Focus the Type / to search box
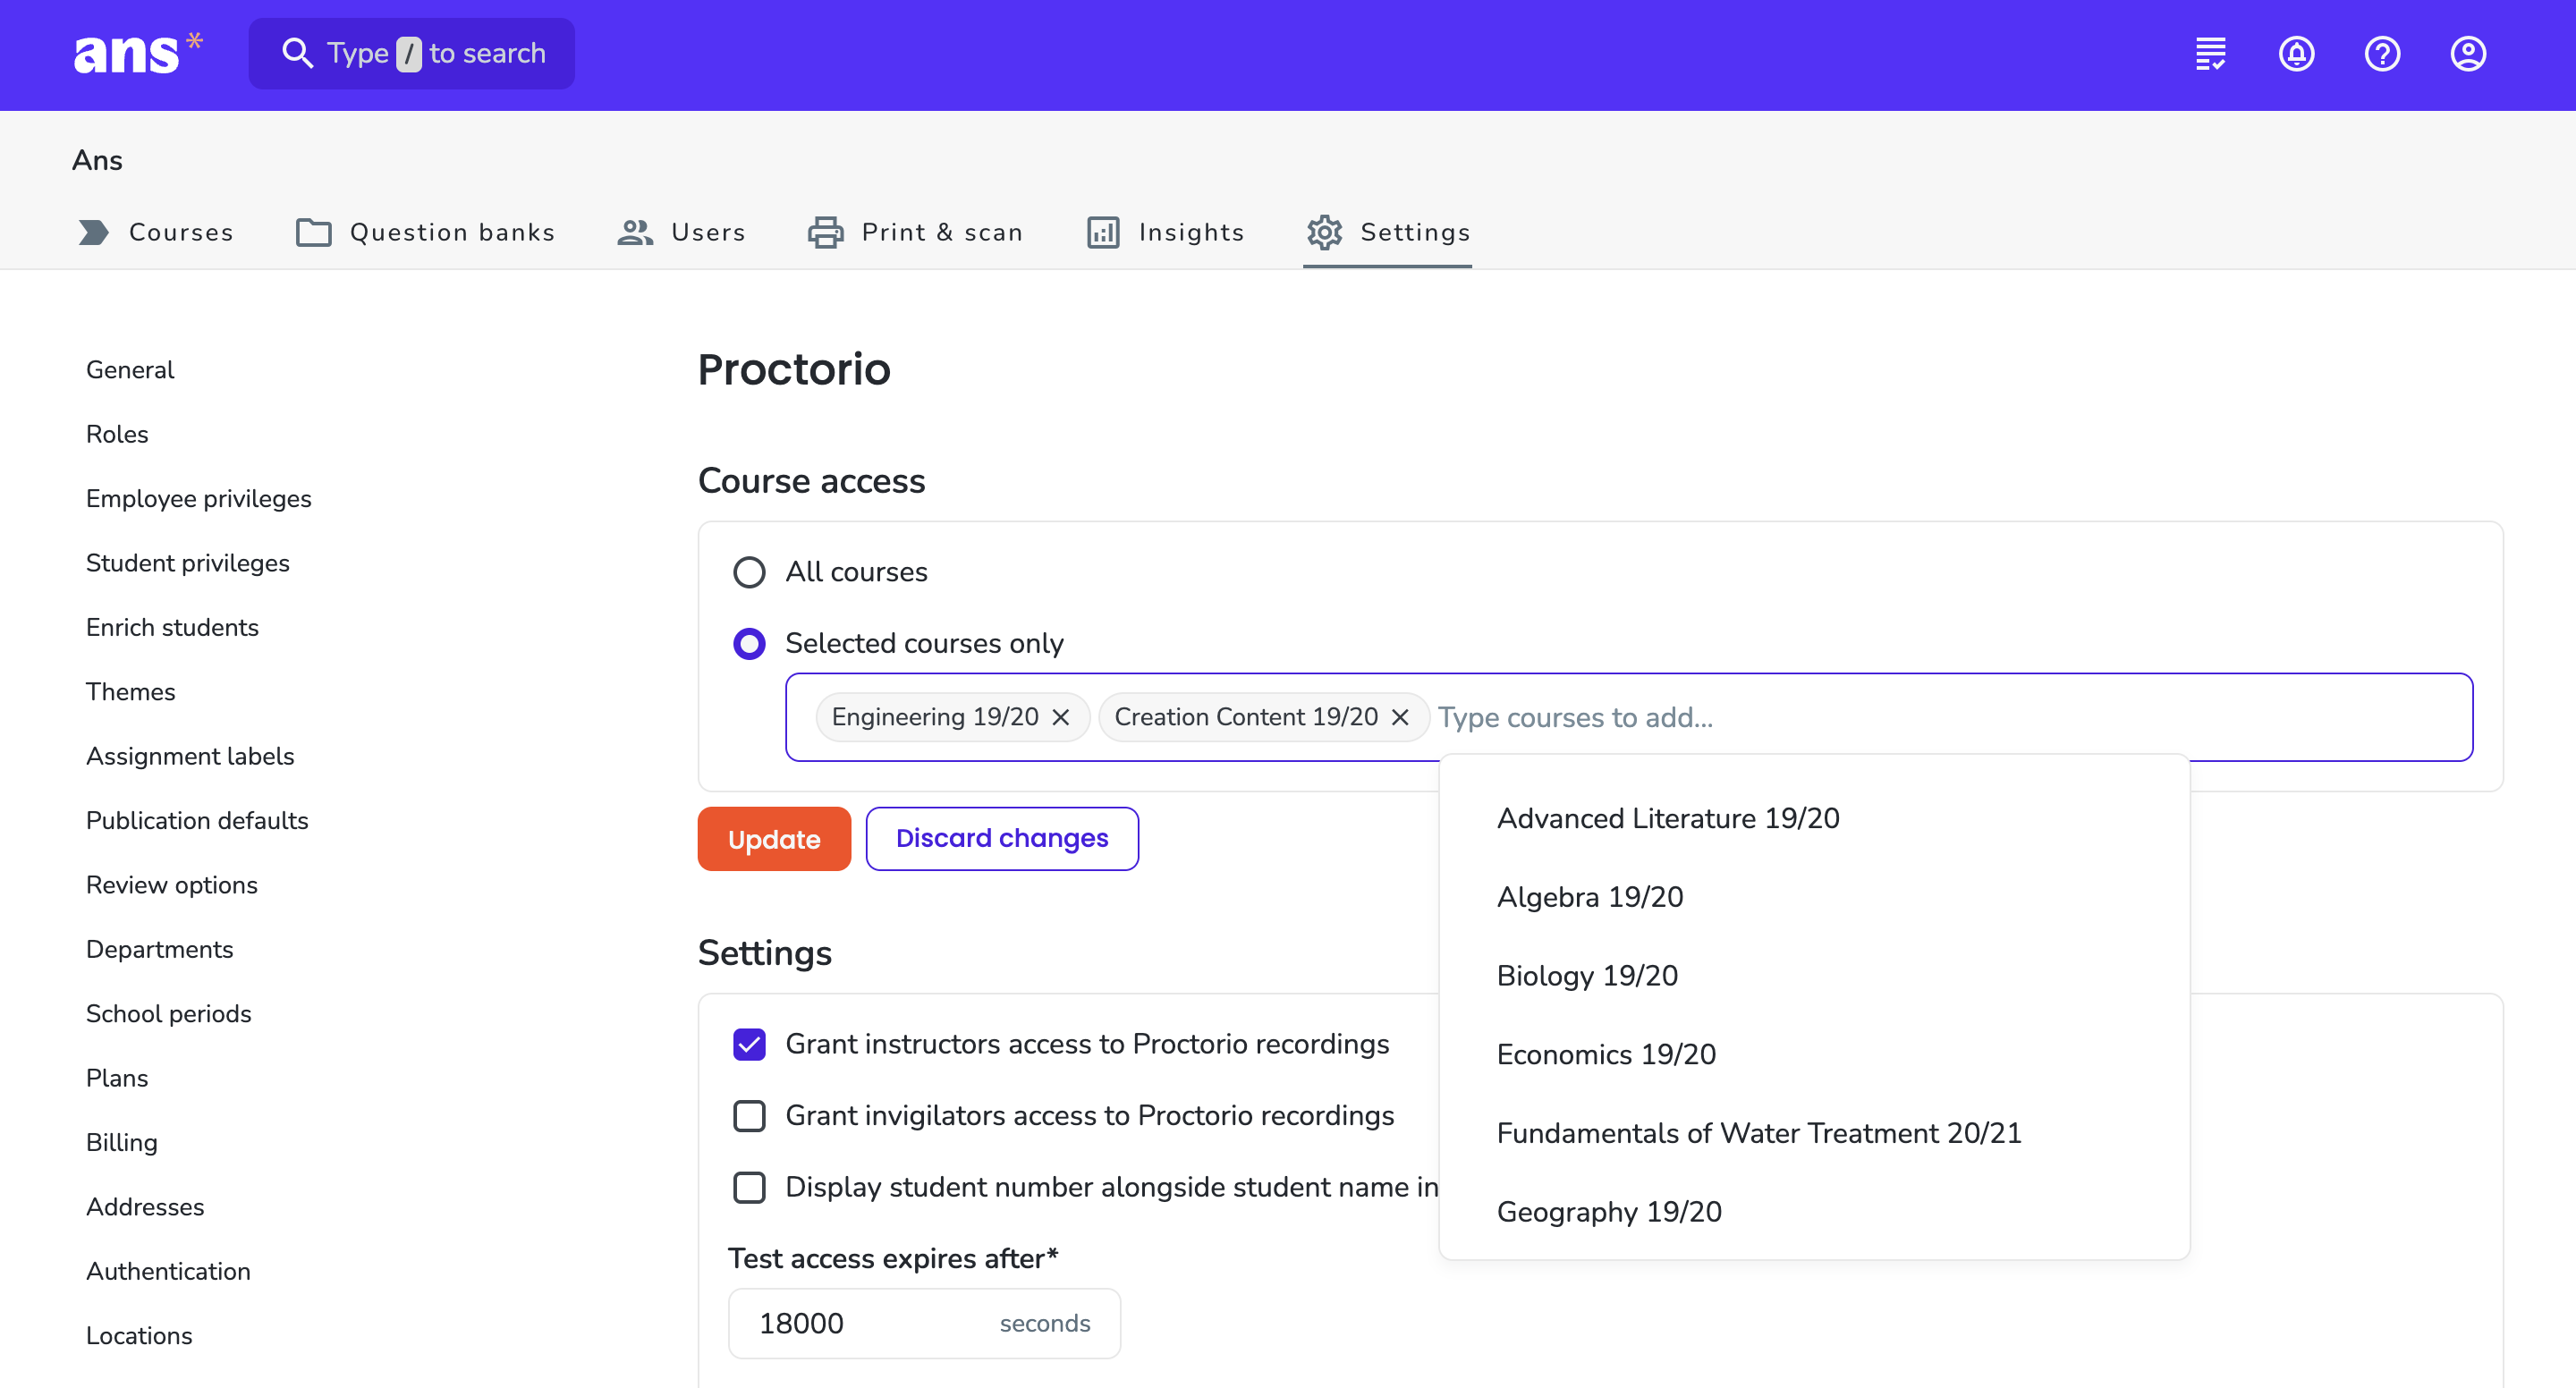The height and width of the screenshot is (1388, 2576). (x=412, y=53)
